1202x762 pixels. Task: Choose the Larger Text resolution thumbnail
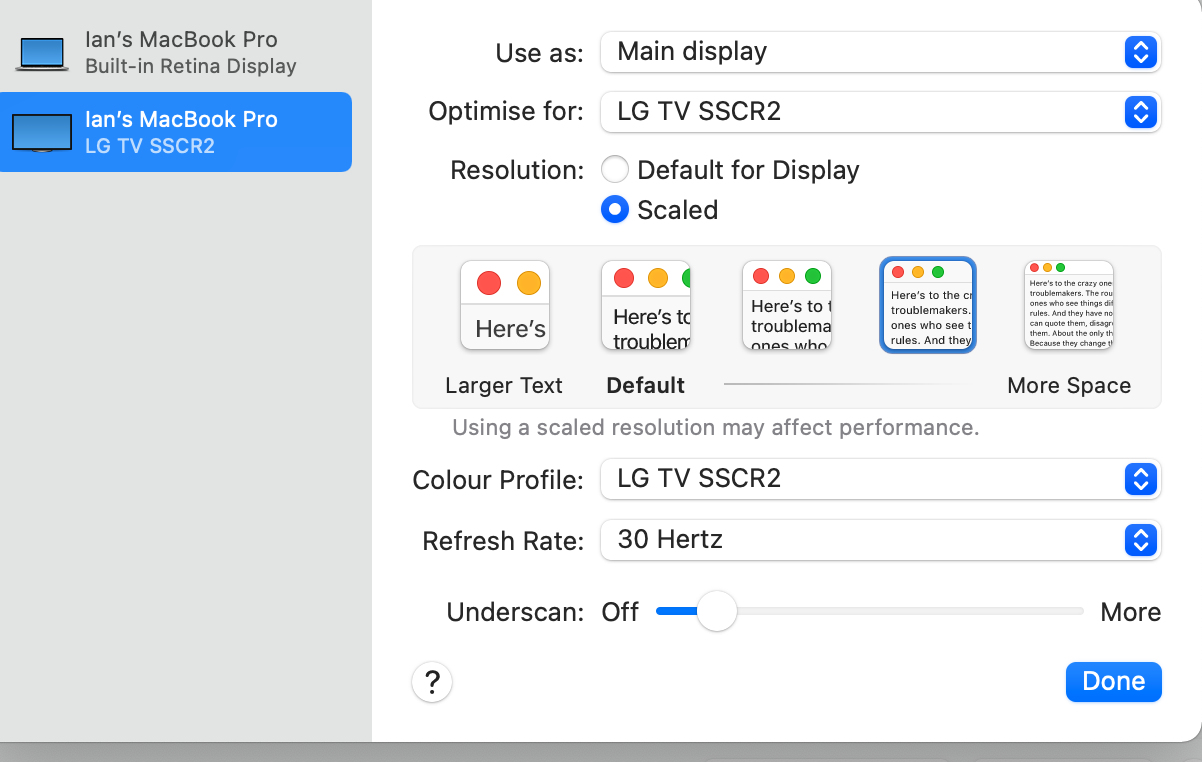tap(504, 305)
